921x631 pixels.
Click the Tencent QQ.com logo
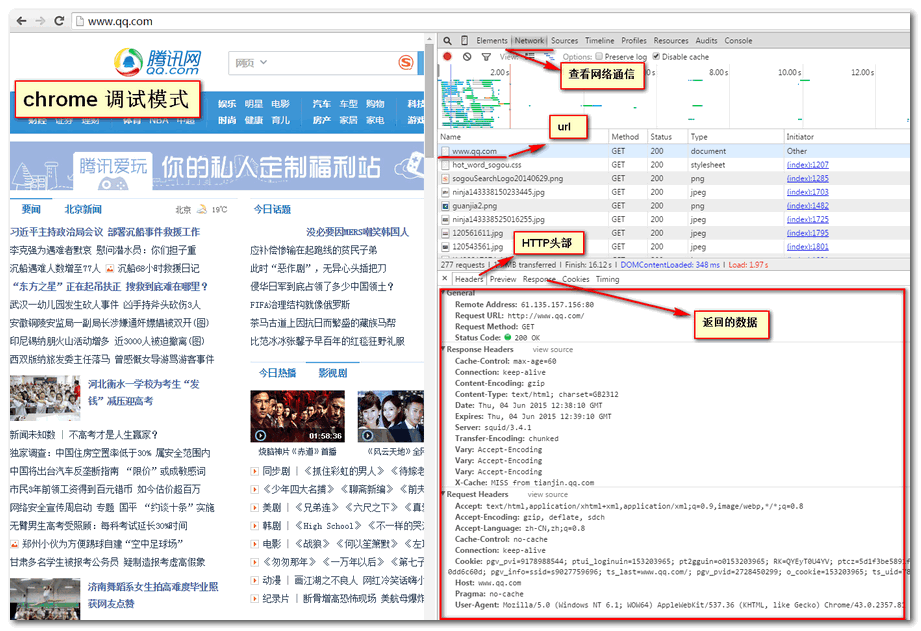157,62
